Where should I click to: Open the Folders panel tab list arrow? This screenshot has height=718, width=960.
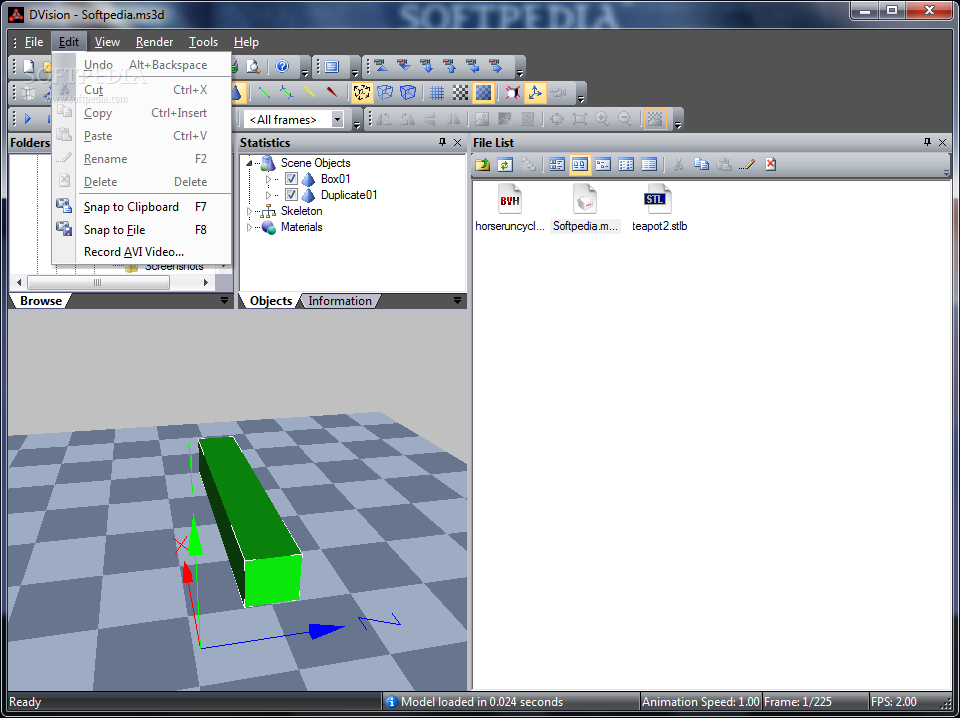click(x=224, y=301)
